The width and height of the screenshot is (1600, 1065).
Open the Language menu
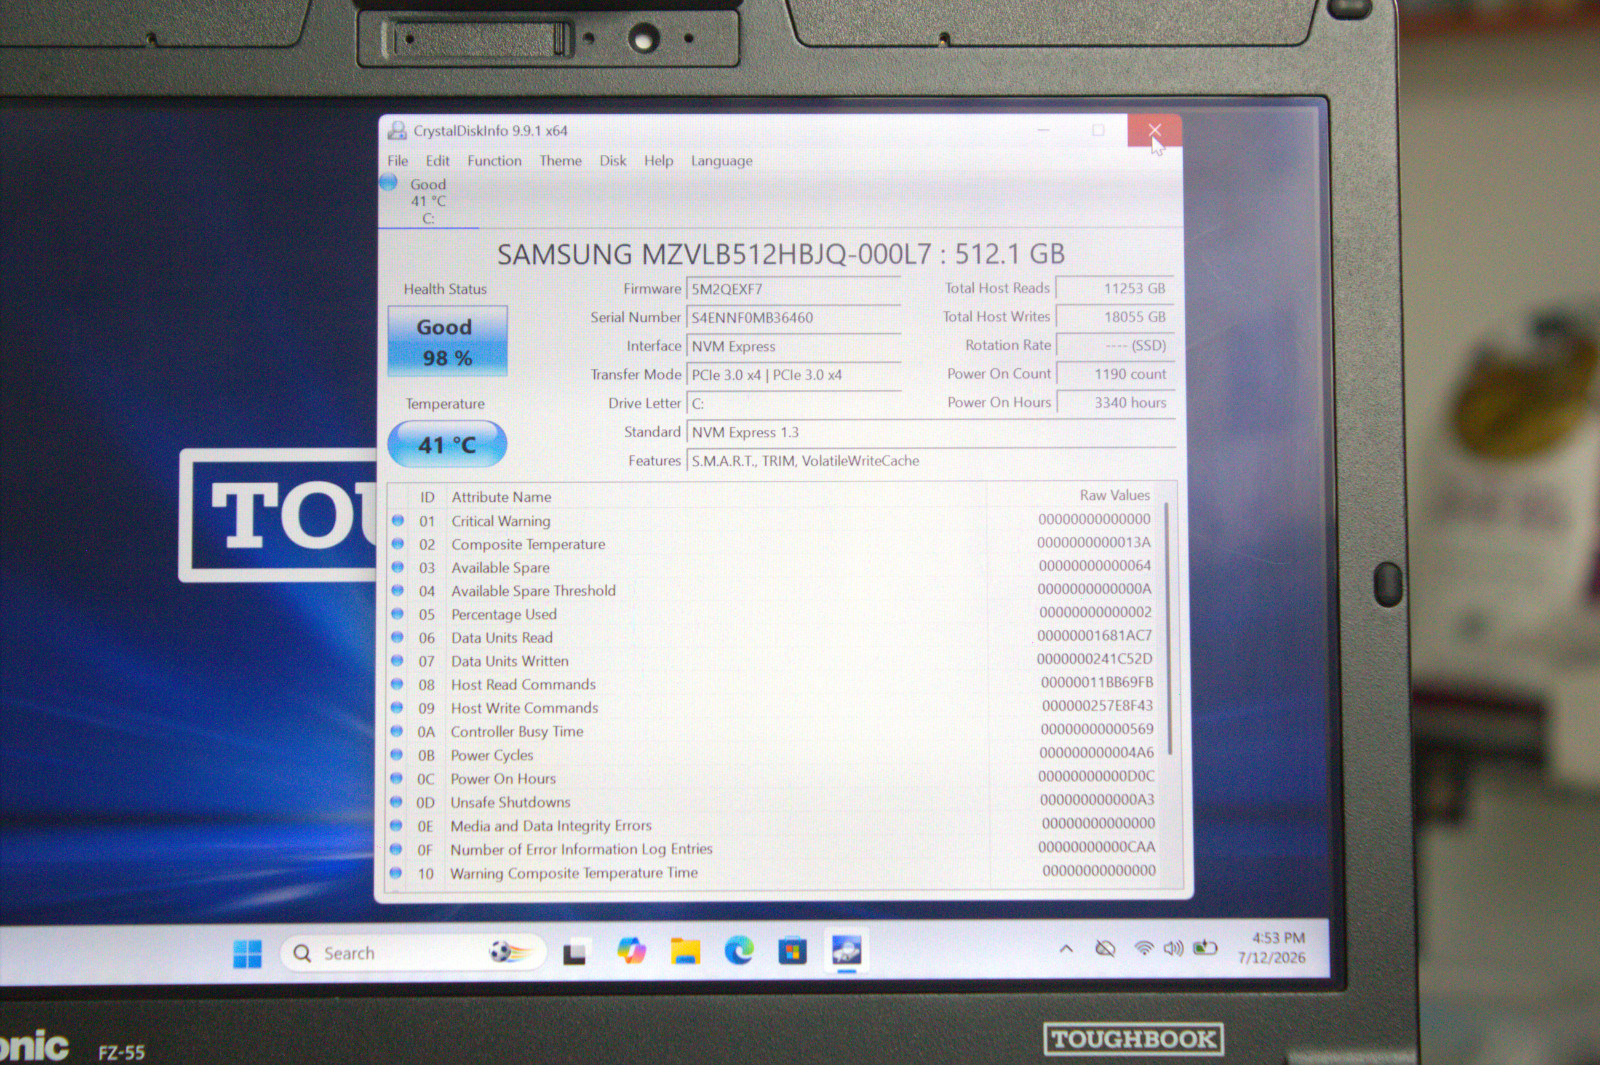[x=721, y=161]
